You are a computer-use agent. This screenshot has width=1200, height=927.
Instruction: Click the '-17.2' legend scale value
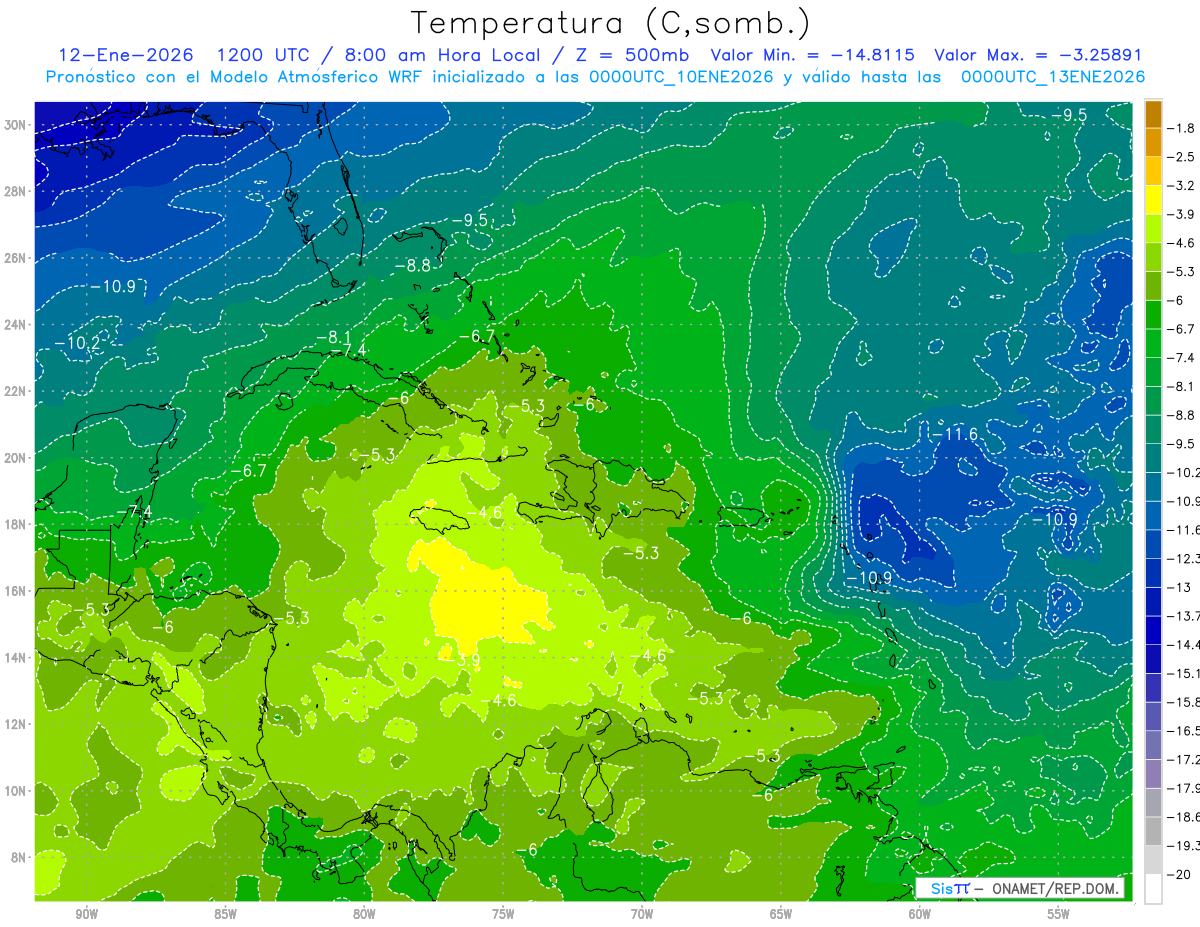pos(1185,760)
